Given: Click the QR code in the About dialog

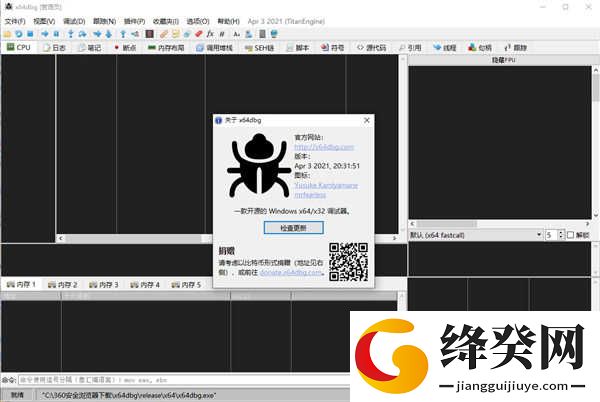Looking at the screenshot, I should tap(348, 262).
